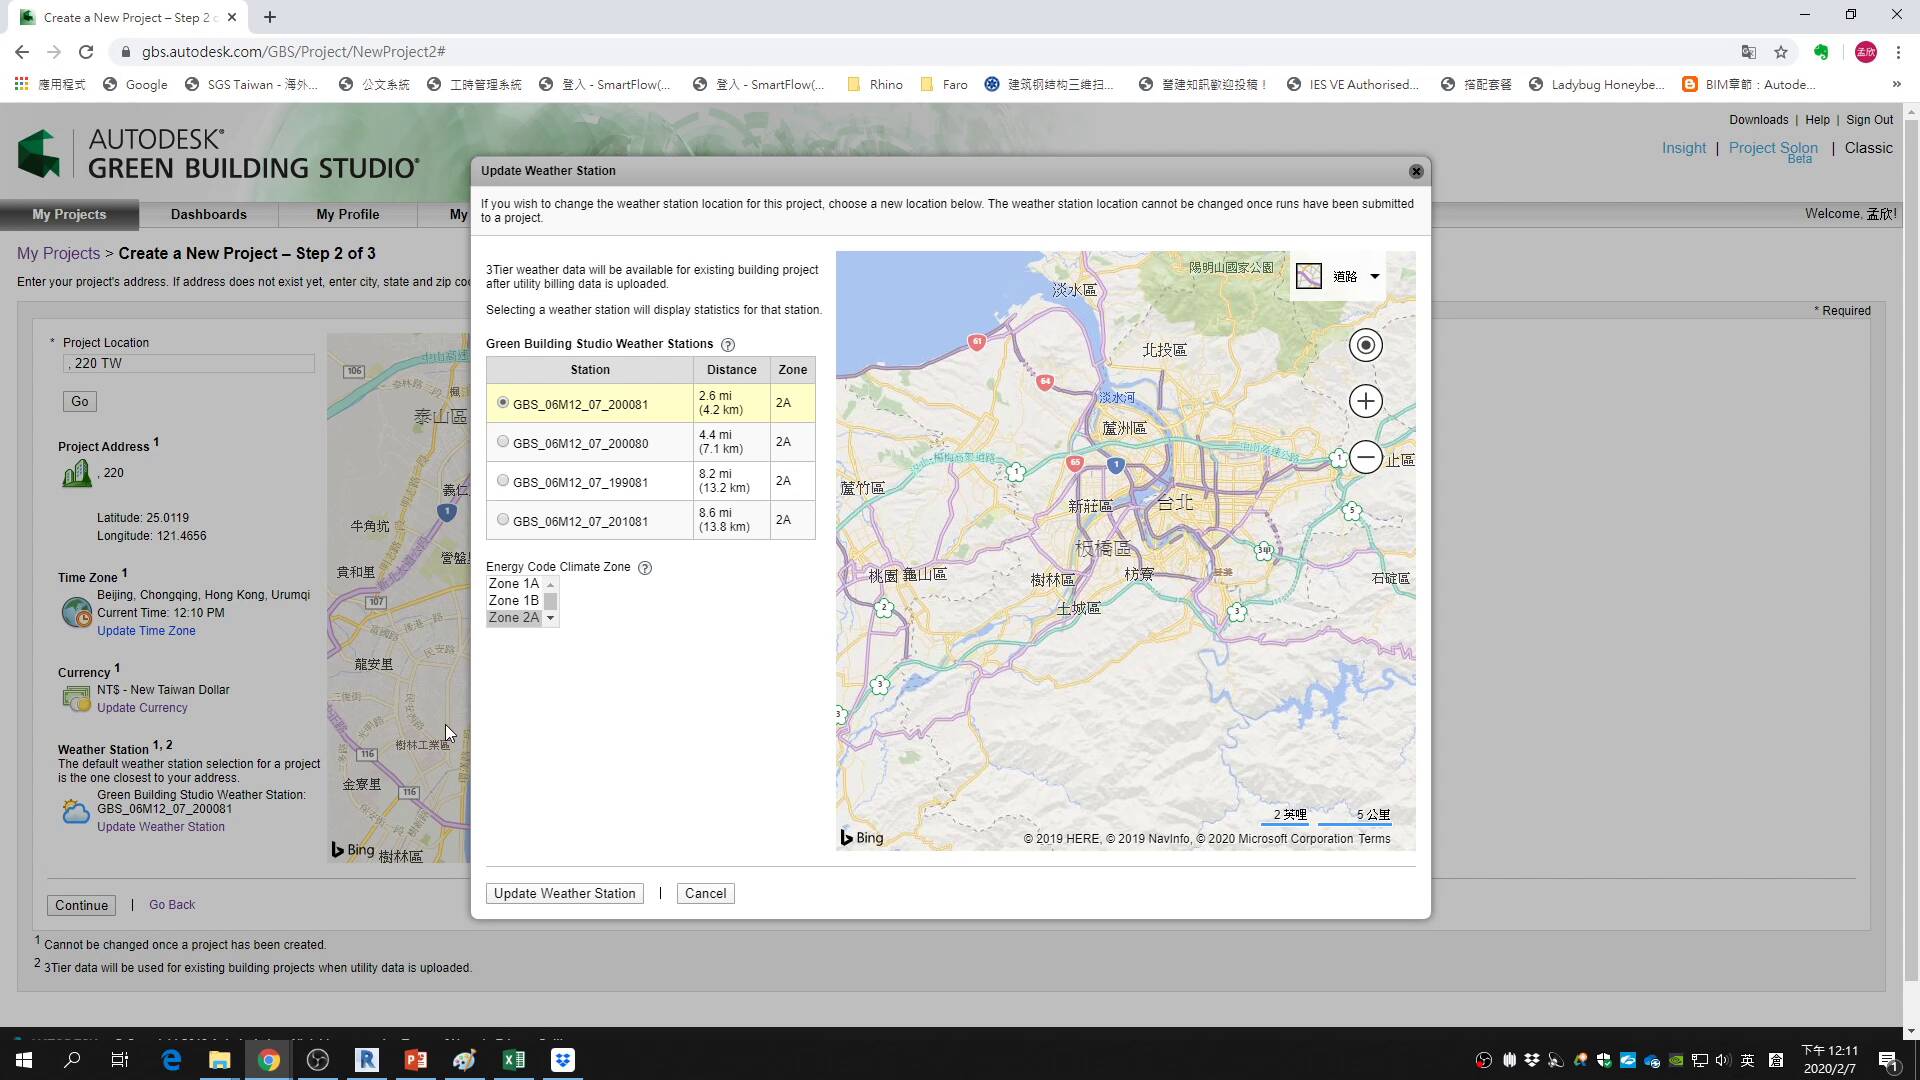
Task: Click the currency money icon
Action: pyautogui.click(x=77, y=699)
